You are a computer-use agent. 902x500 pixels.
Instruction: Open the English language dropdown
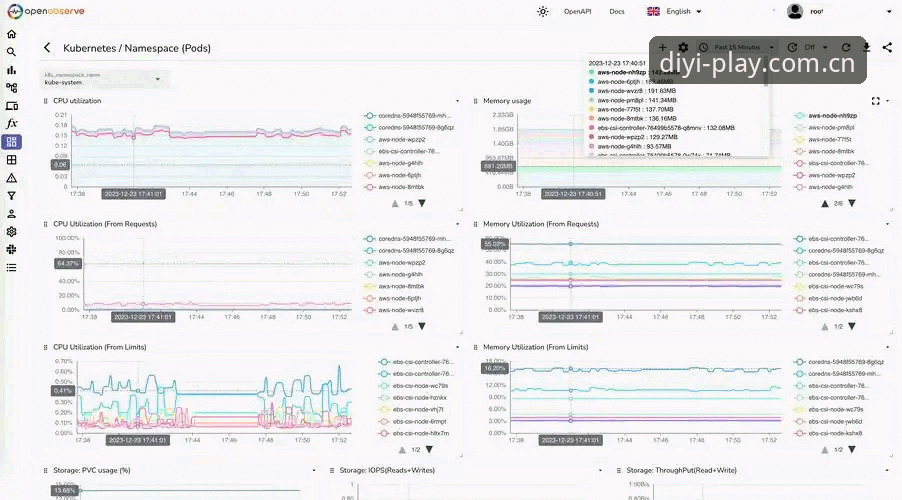point(674,12)
